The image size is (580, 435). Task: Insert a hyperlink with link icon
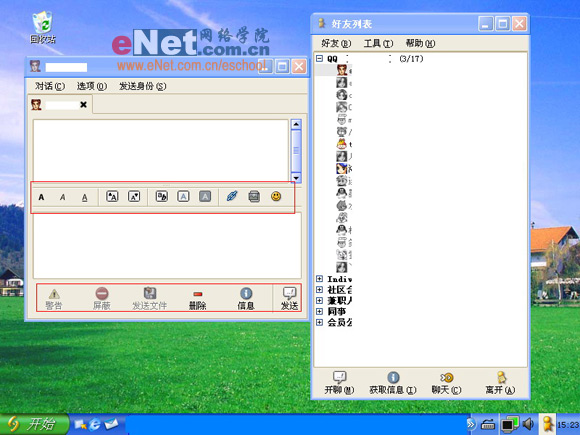232,196
